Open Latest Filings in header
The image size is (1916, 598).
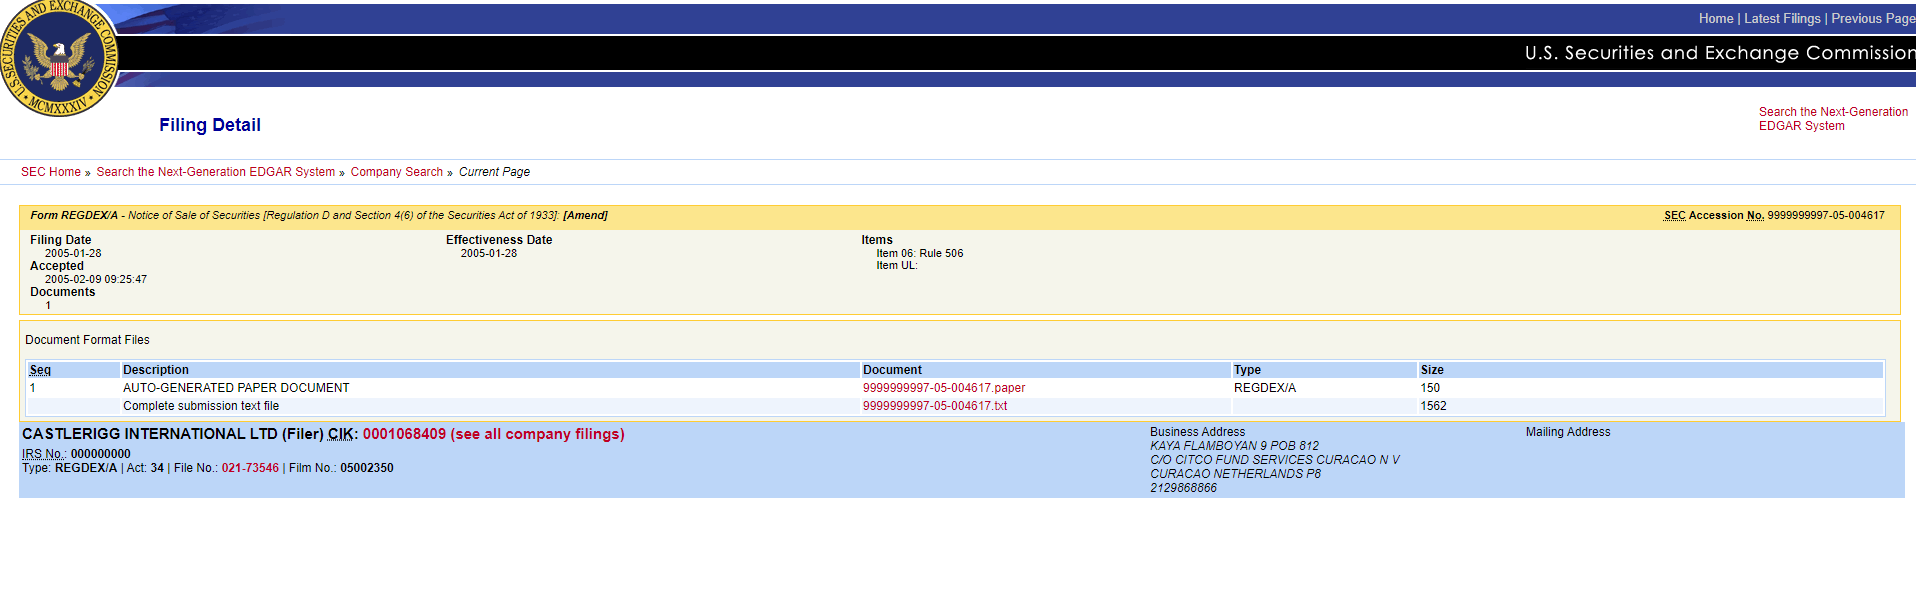(1782, 19)
